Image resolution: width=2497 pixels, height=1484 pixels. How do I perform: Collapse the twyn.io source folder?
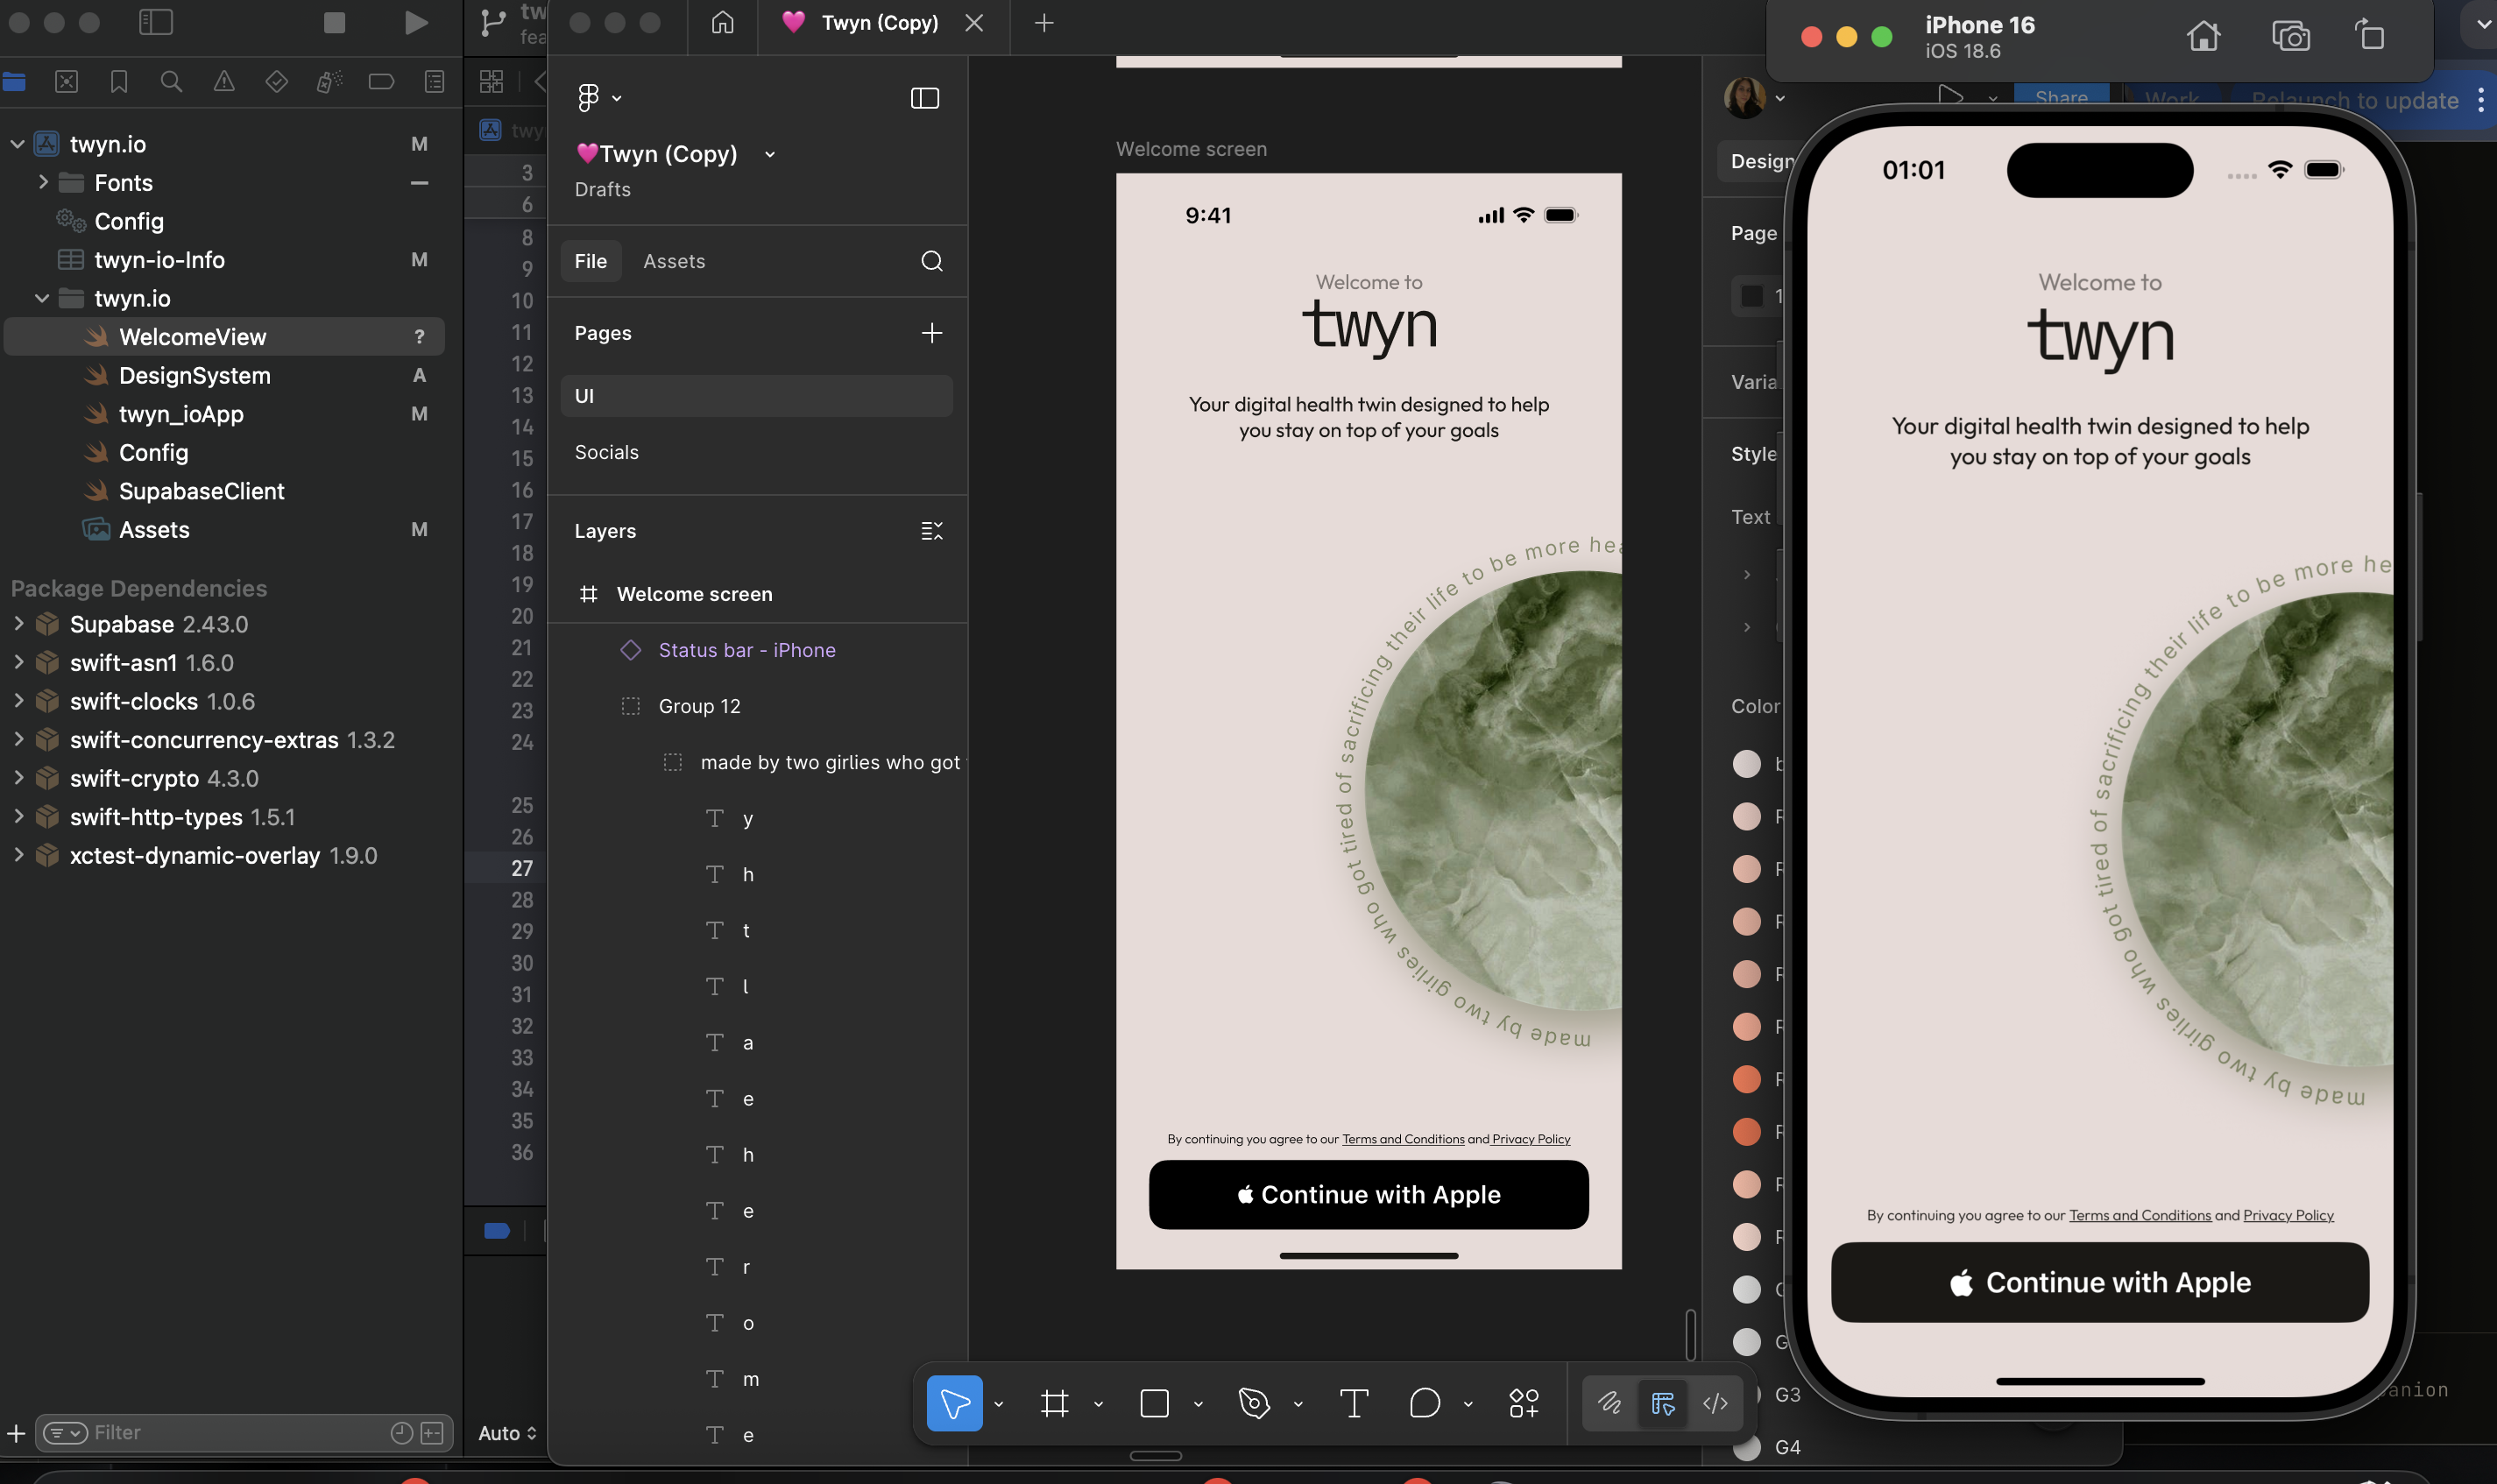[42, 298]
